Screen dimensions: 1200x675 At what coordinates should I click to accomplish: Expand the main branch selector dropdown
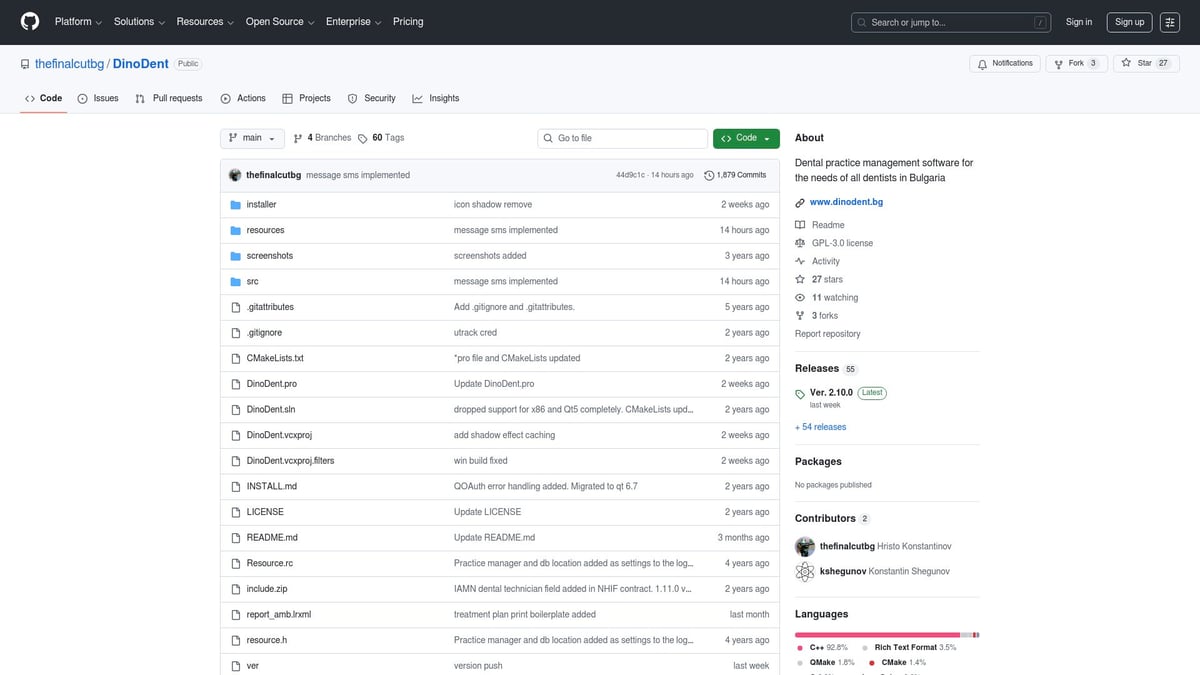252,138
